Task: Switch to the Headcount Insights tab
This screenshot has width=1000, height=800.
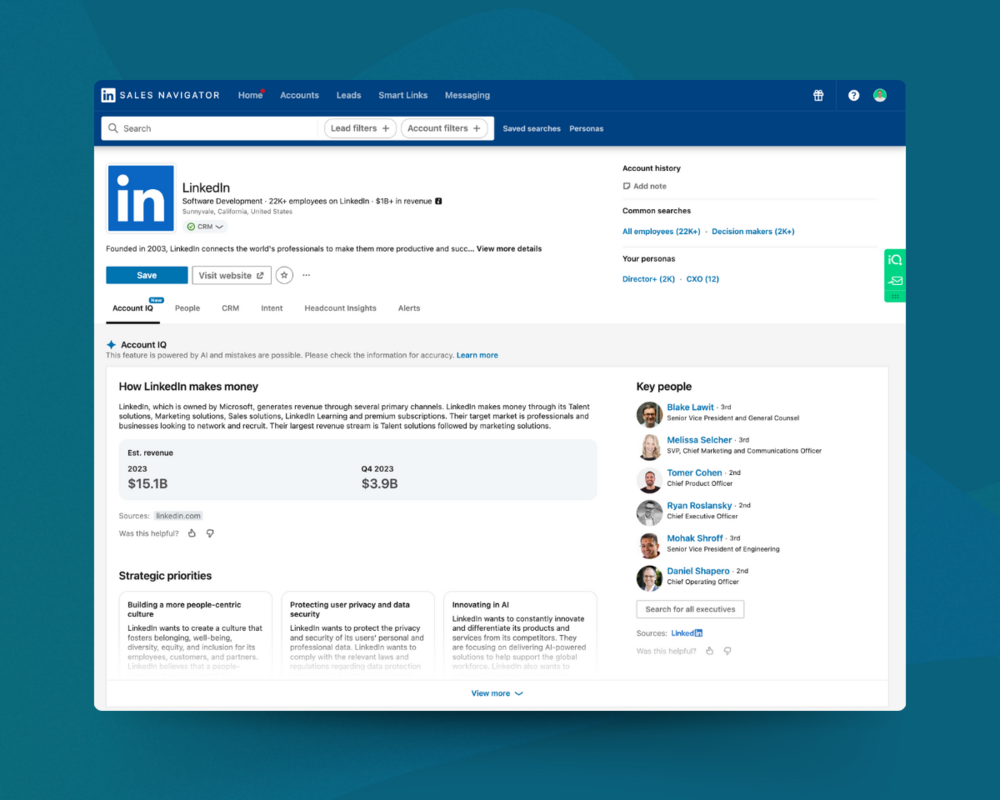Action: click(340, 308)
